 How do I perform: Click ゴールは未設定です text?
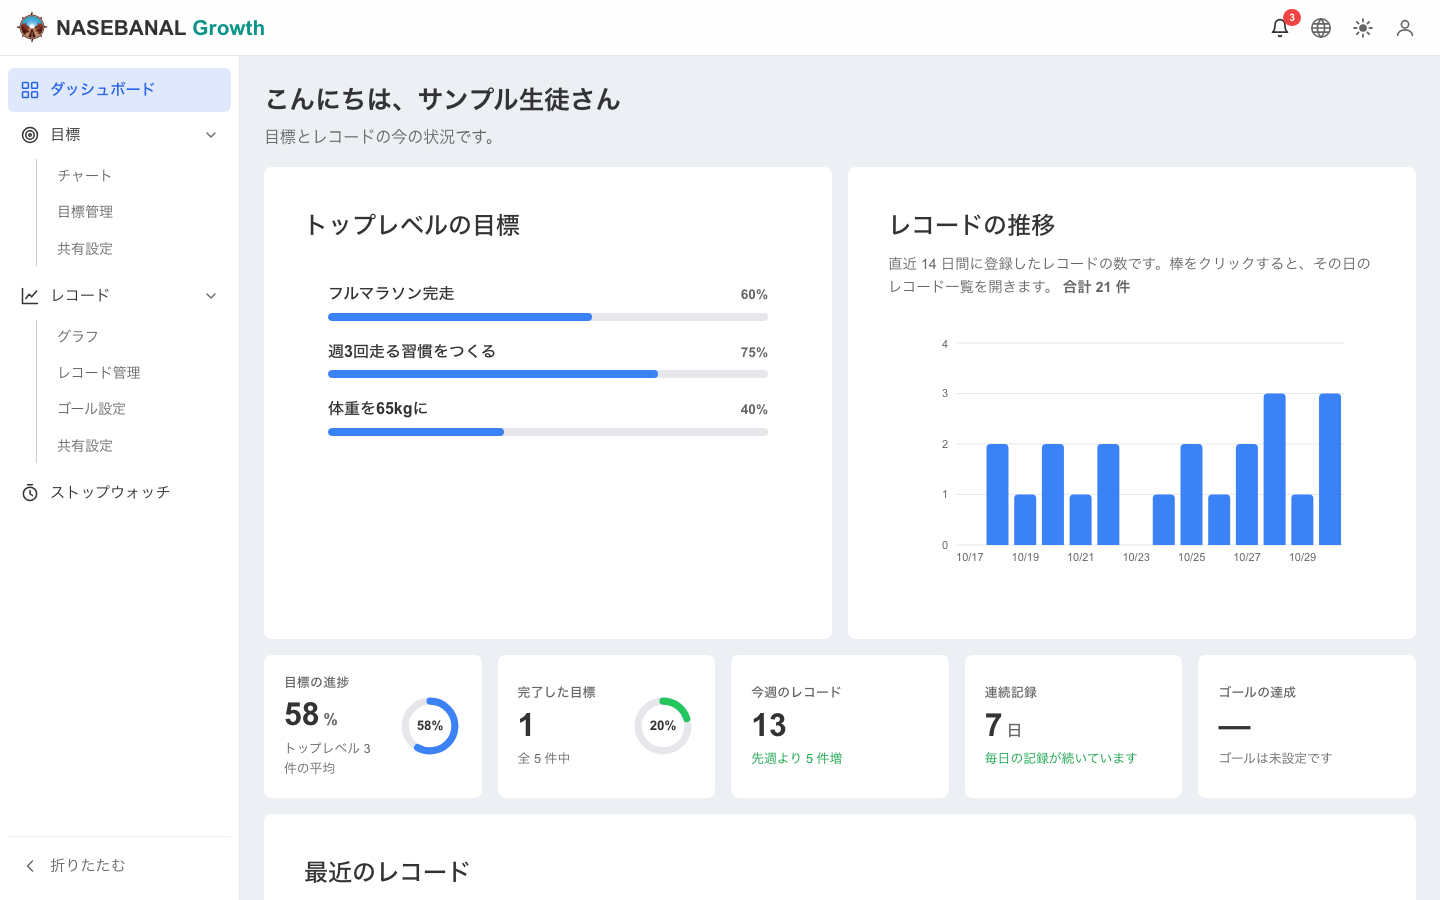[x=1275, y=758]
